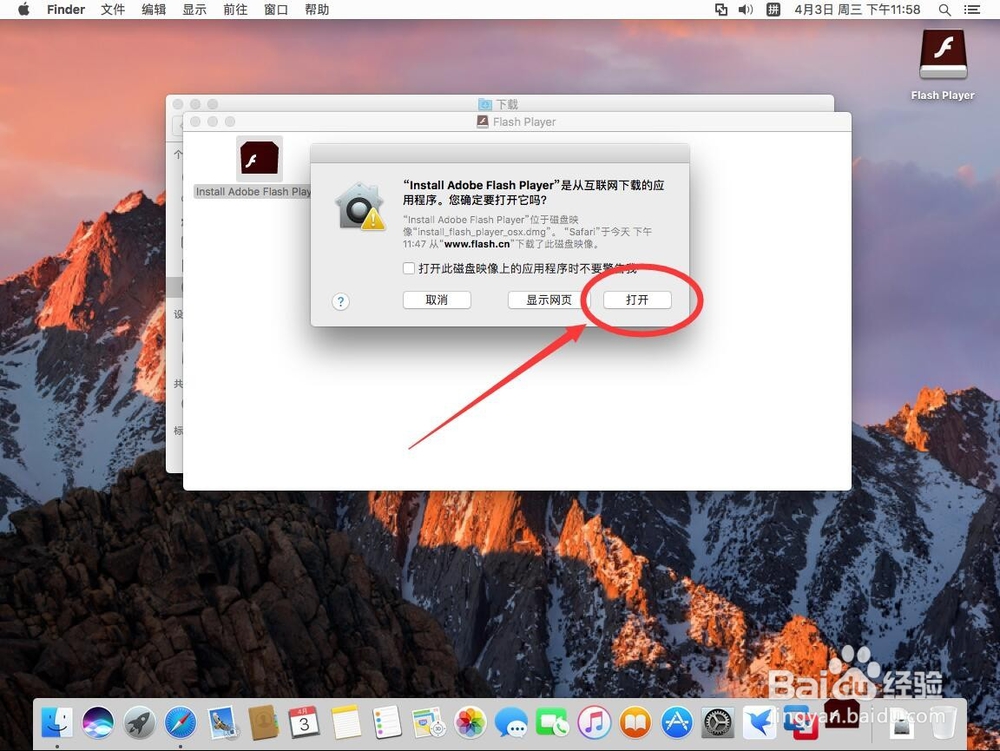Click the 取消 button

click(437, 300)
